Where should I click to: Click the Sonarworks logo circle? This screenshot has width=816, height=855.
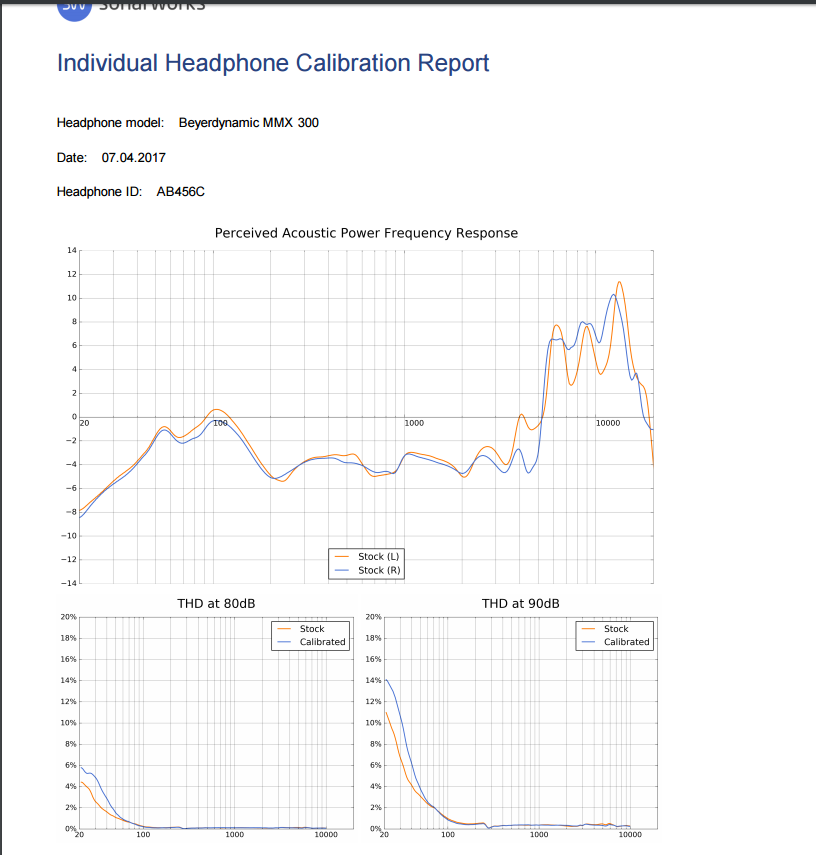(x=74, y=9)
